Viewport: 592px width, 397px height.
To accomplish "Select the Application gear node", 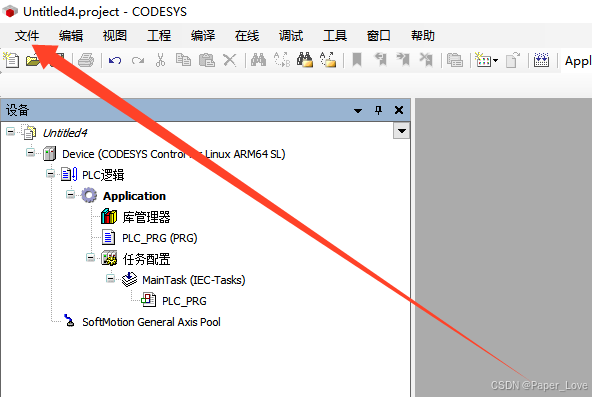I will coord(134,196).
